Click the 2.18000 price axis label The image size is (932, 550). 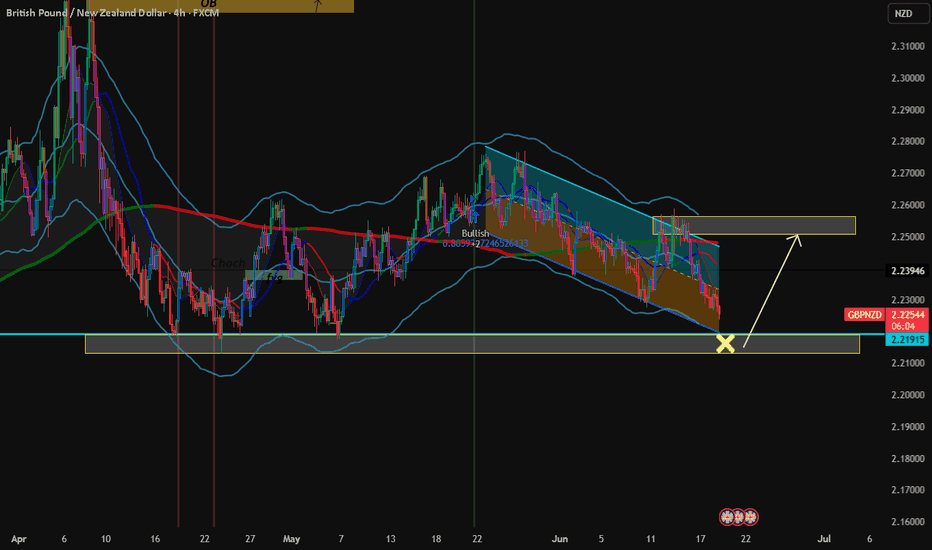point(908,458)
